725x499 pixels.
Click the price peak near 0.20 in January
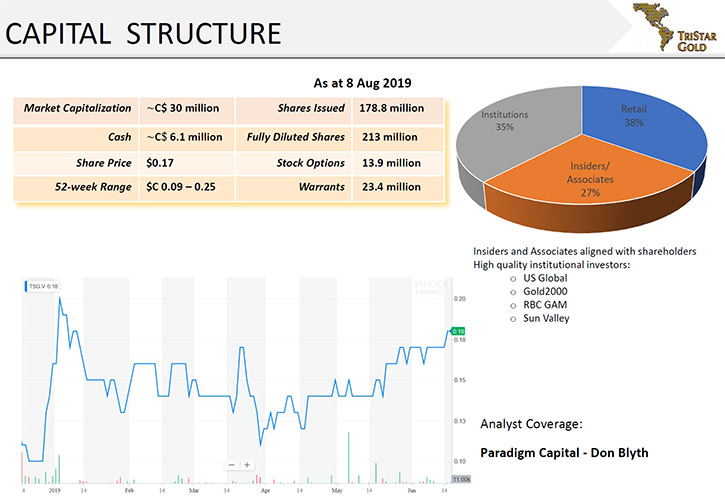(x=60, y=298)
